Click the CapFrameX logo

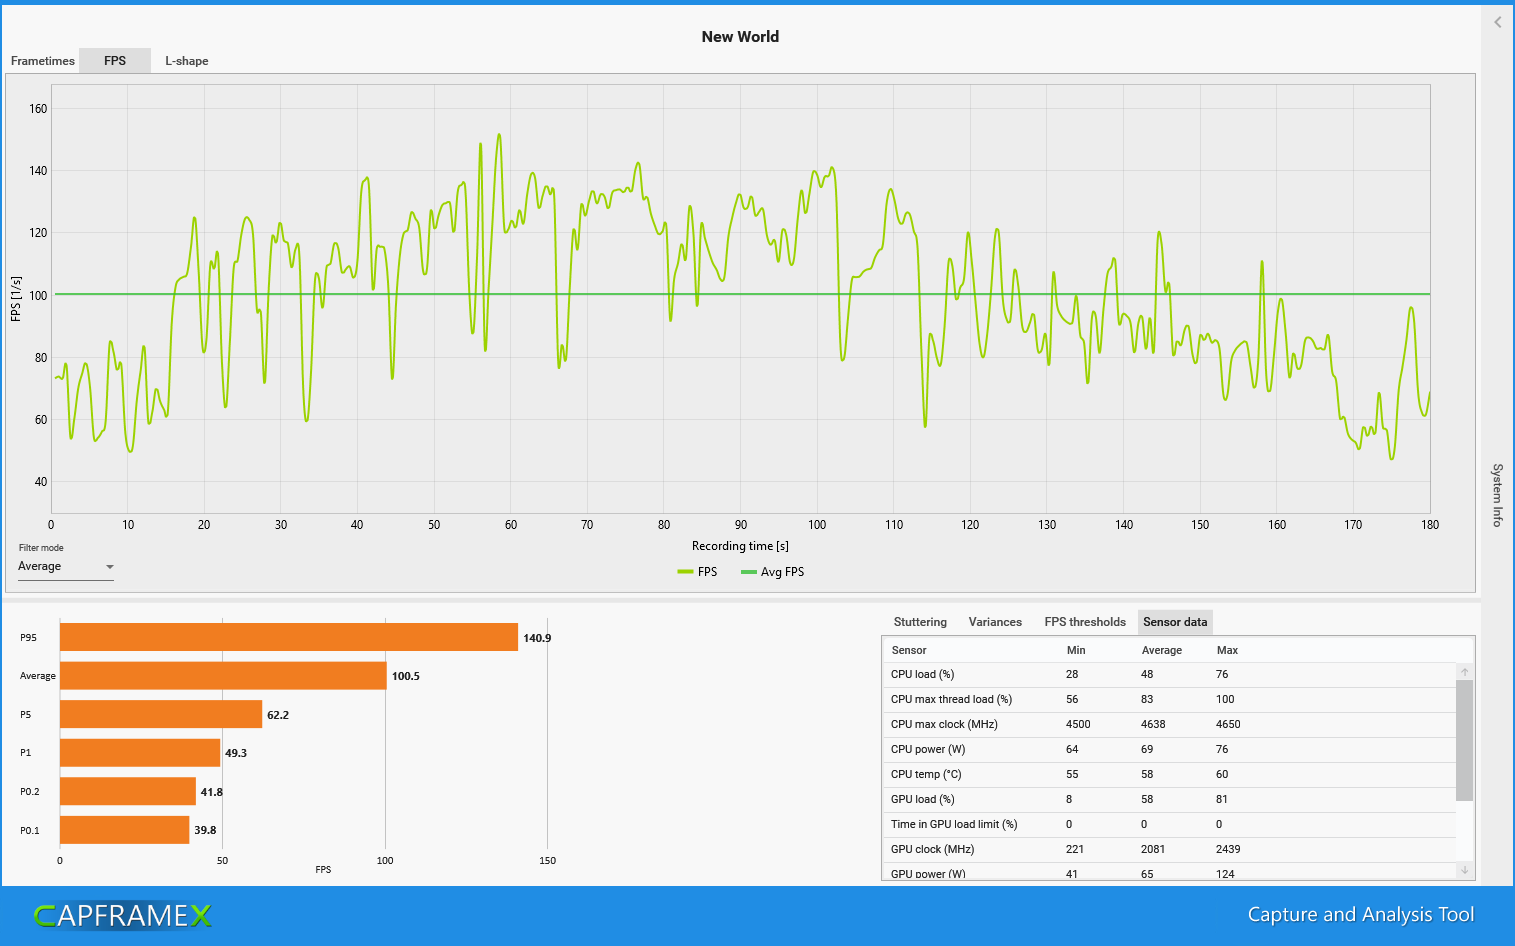click(x=123, y=915)
